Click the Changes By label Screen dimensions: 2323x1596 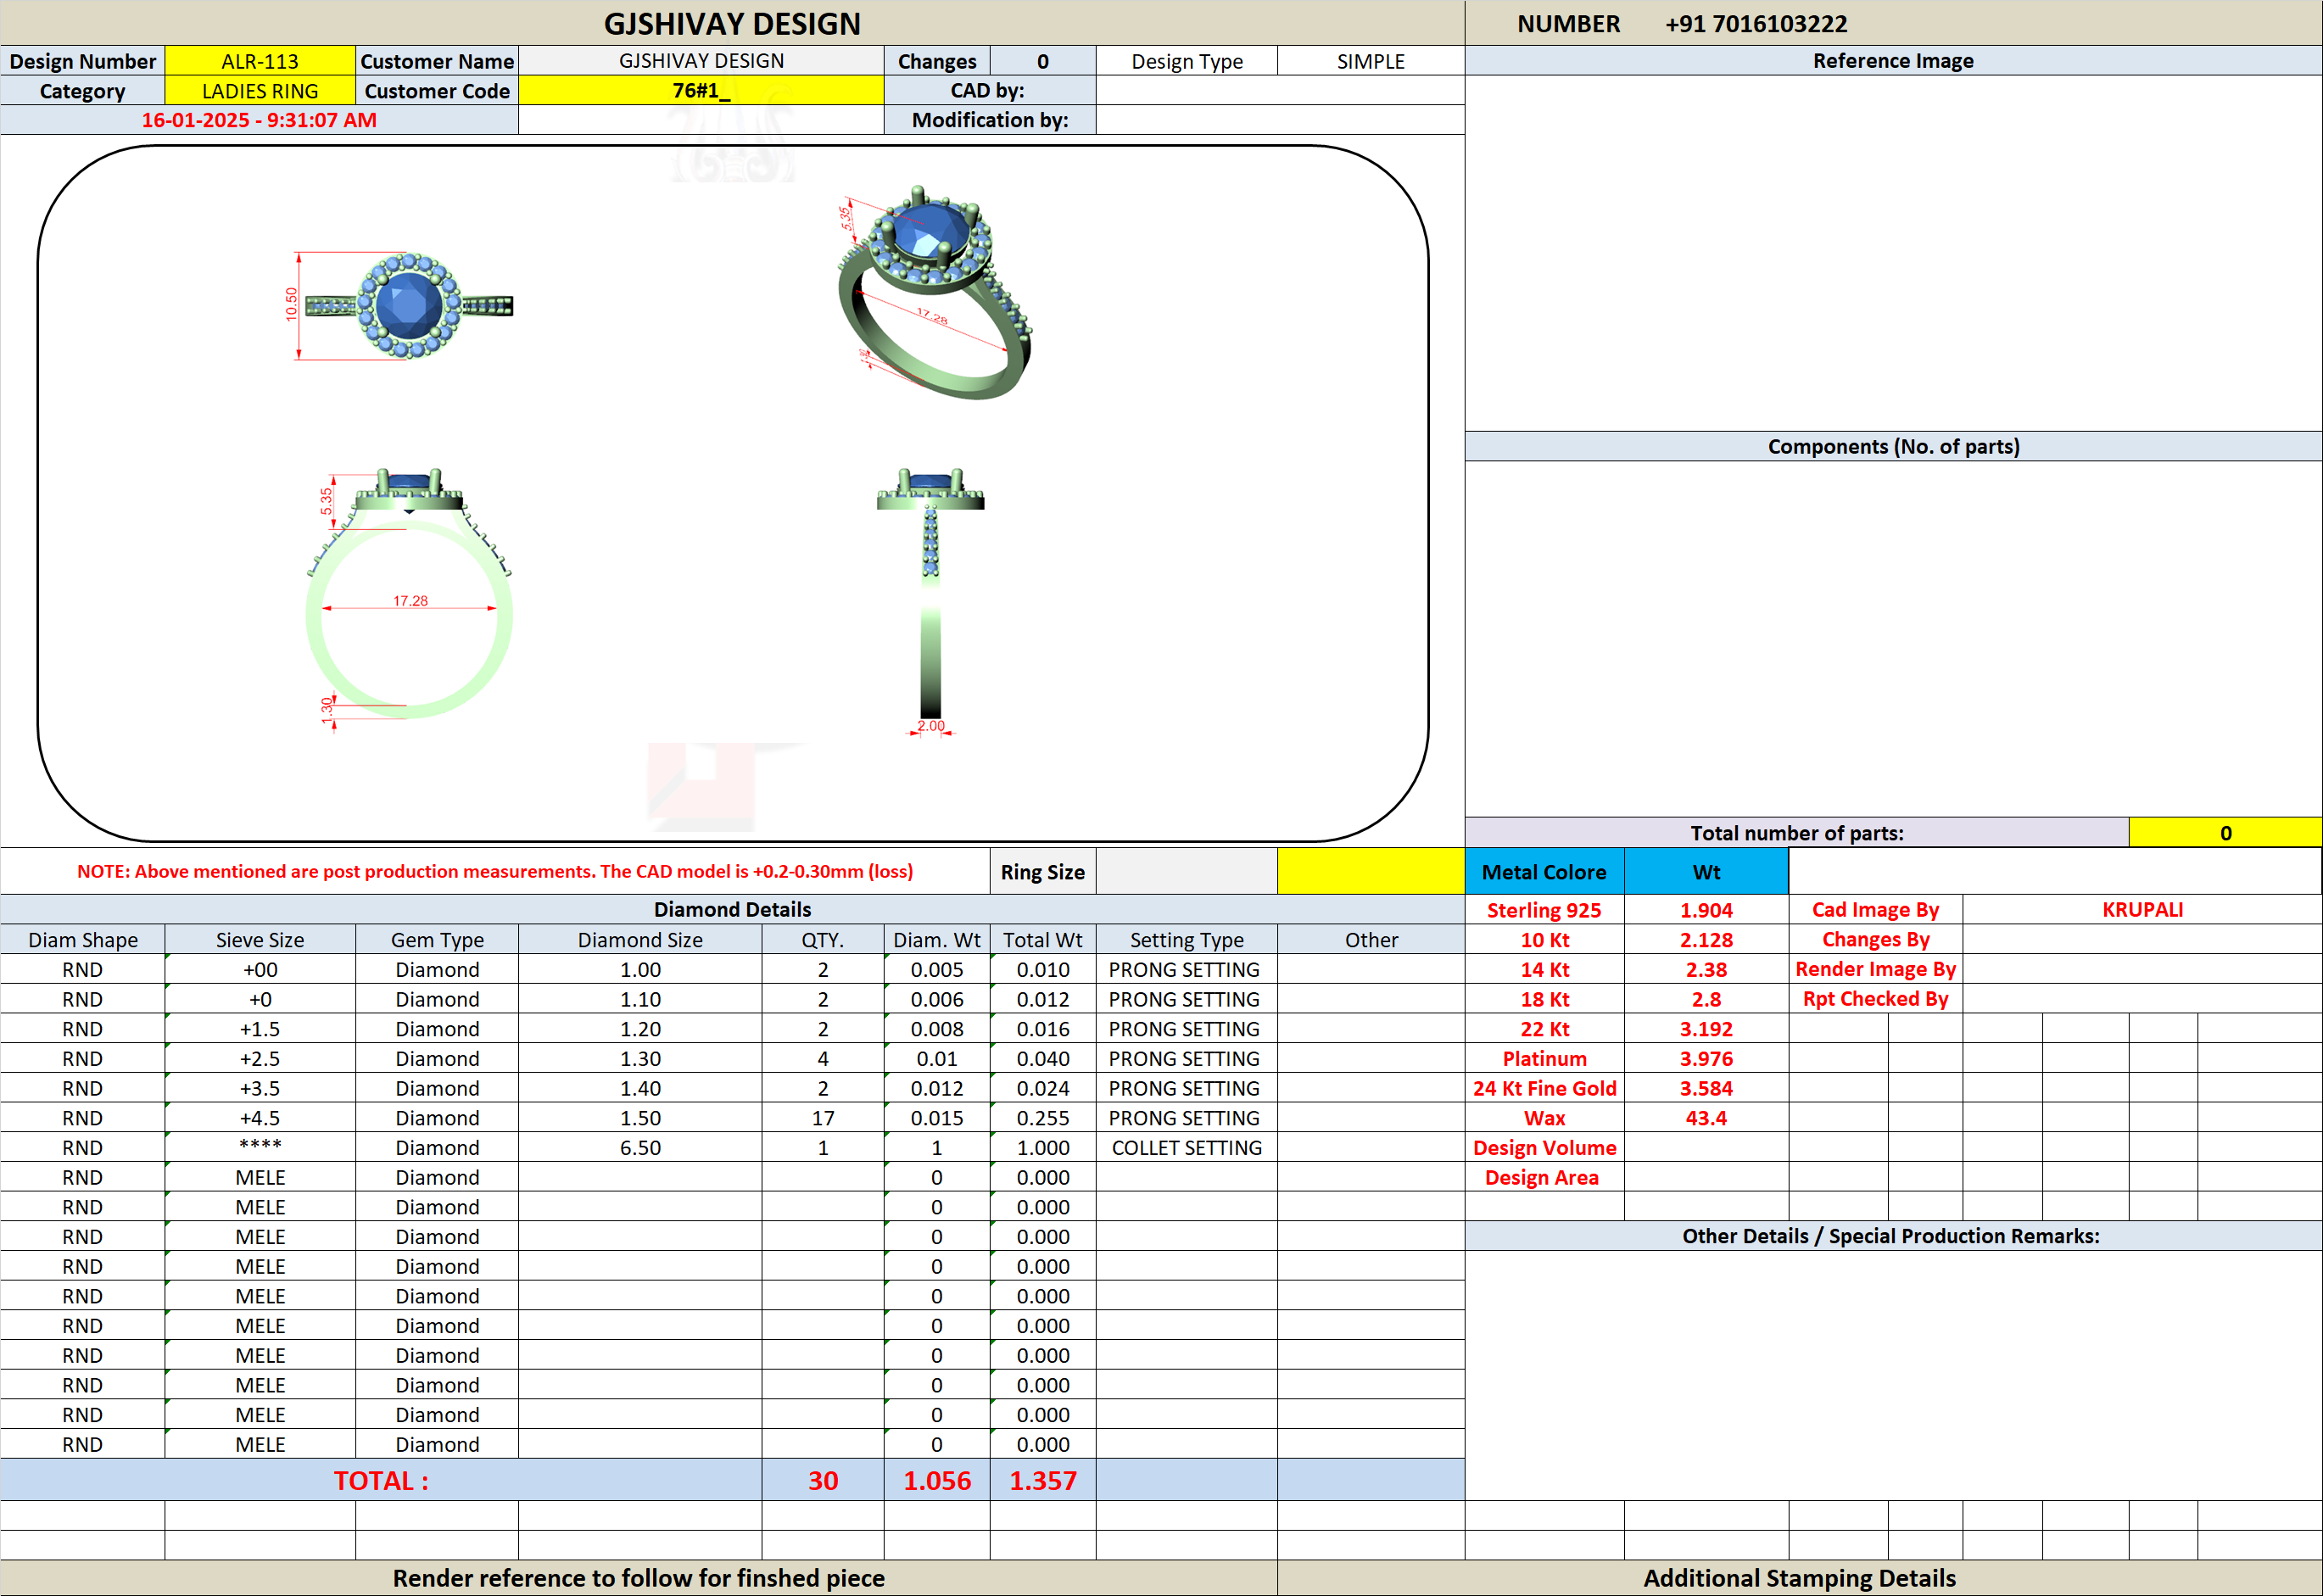coord(1875,939)
